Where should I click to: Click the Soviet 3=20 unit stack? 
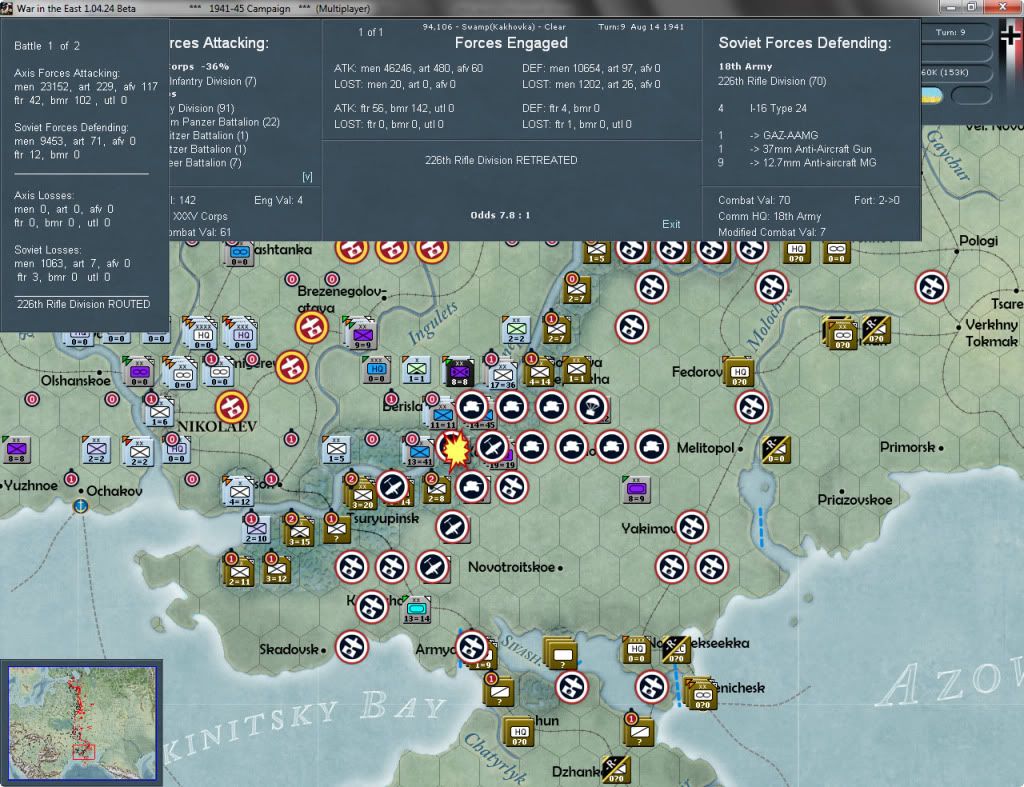[x=362, y=494]
